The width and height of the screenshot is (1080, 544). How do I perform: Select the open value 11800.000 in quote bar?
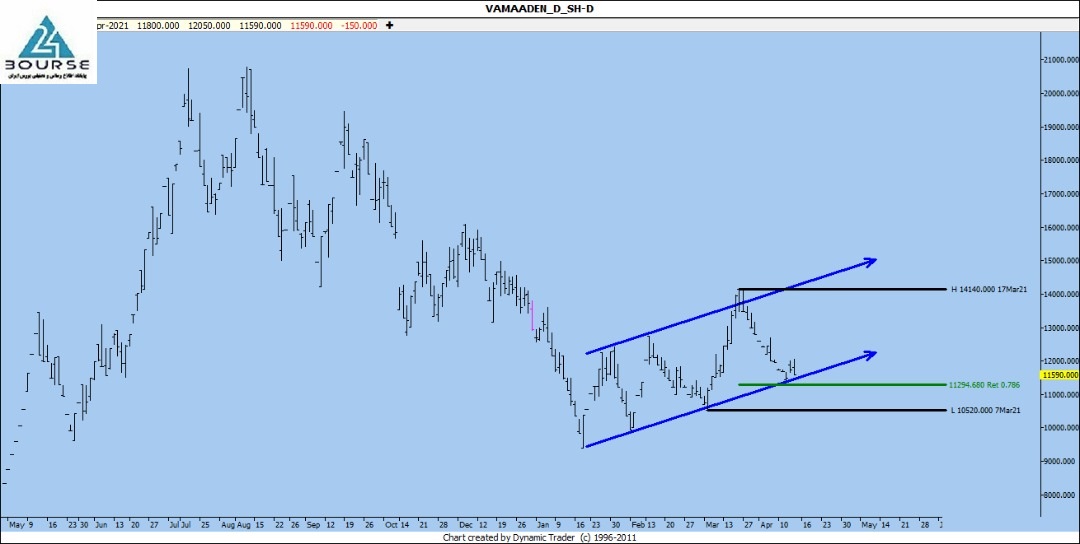click(159, 25)
